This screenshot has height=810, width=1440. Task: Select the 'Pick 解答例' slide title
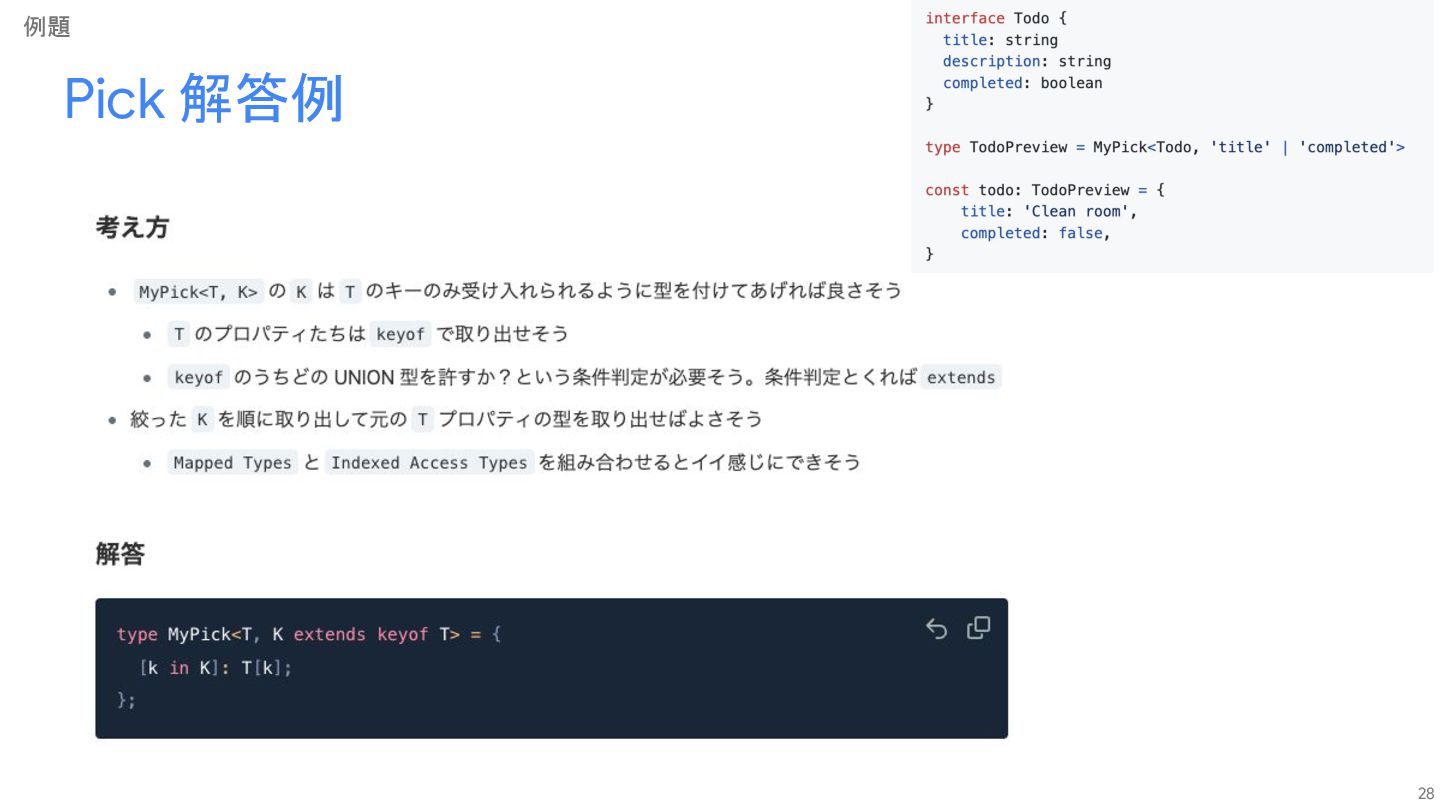tap(204, 99)
